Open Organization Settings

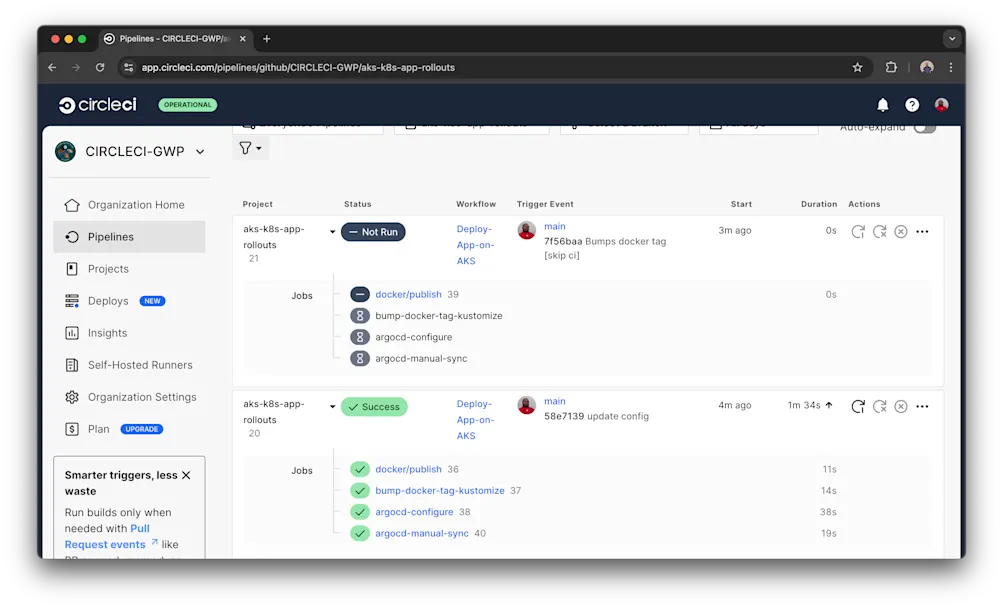(130, 397)
